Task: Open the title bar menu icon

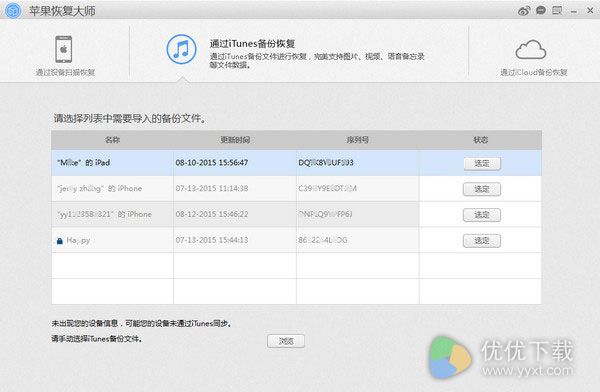Action: [x=557, y=10]
